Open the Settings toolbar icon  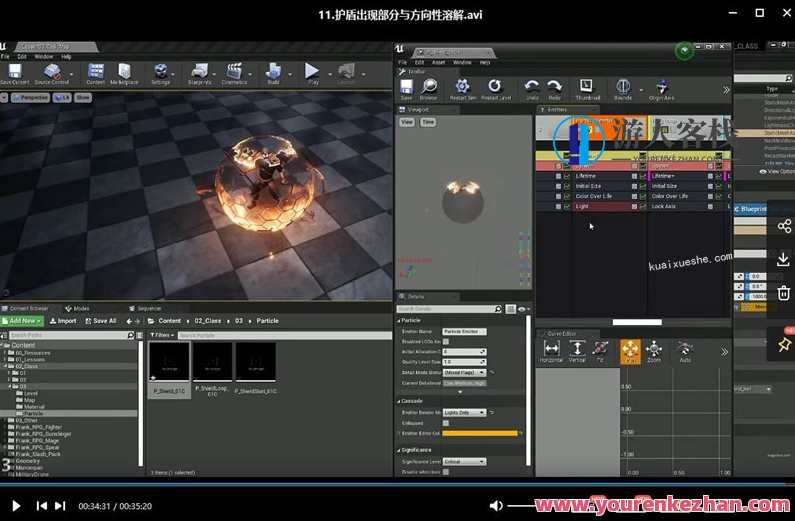(x=160, y=71)
